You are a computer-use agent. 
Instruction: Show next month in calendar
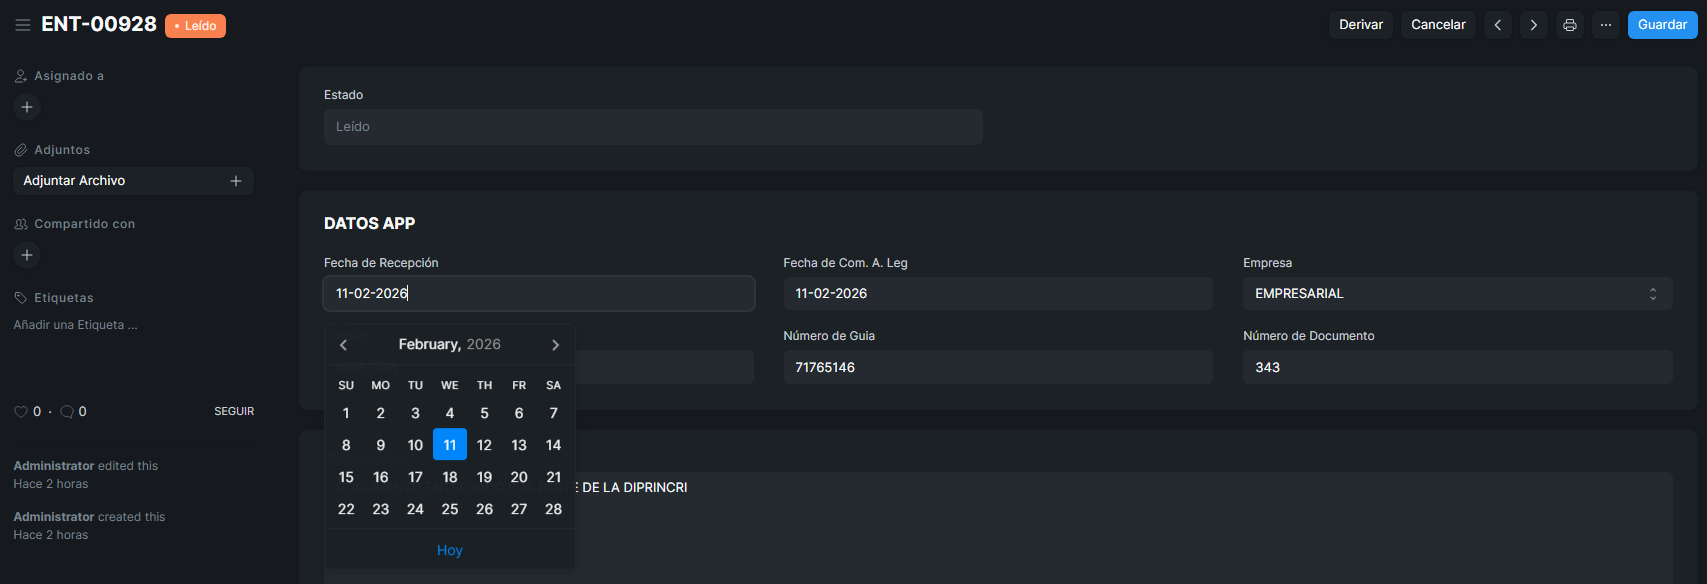555,345
